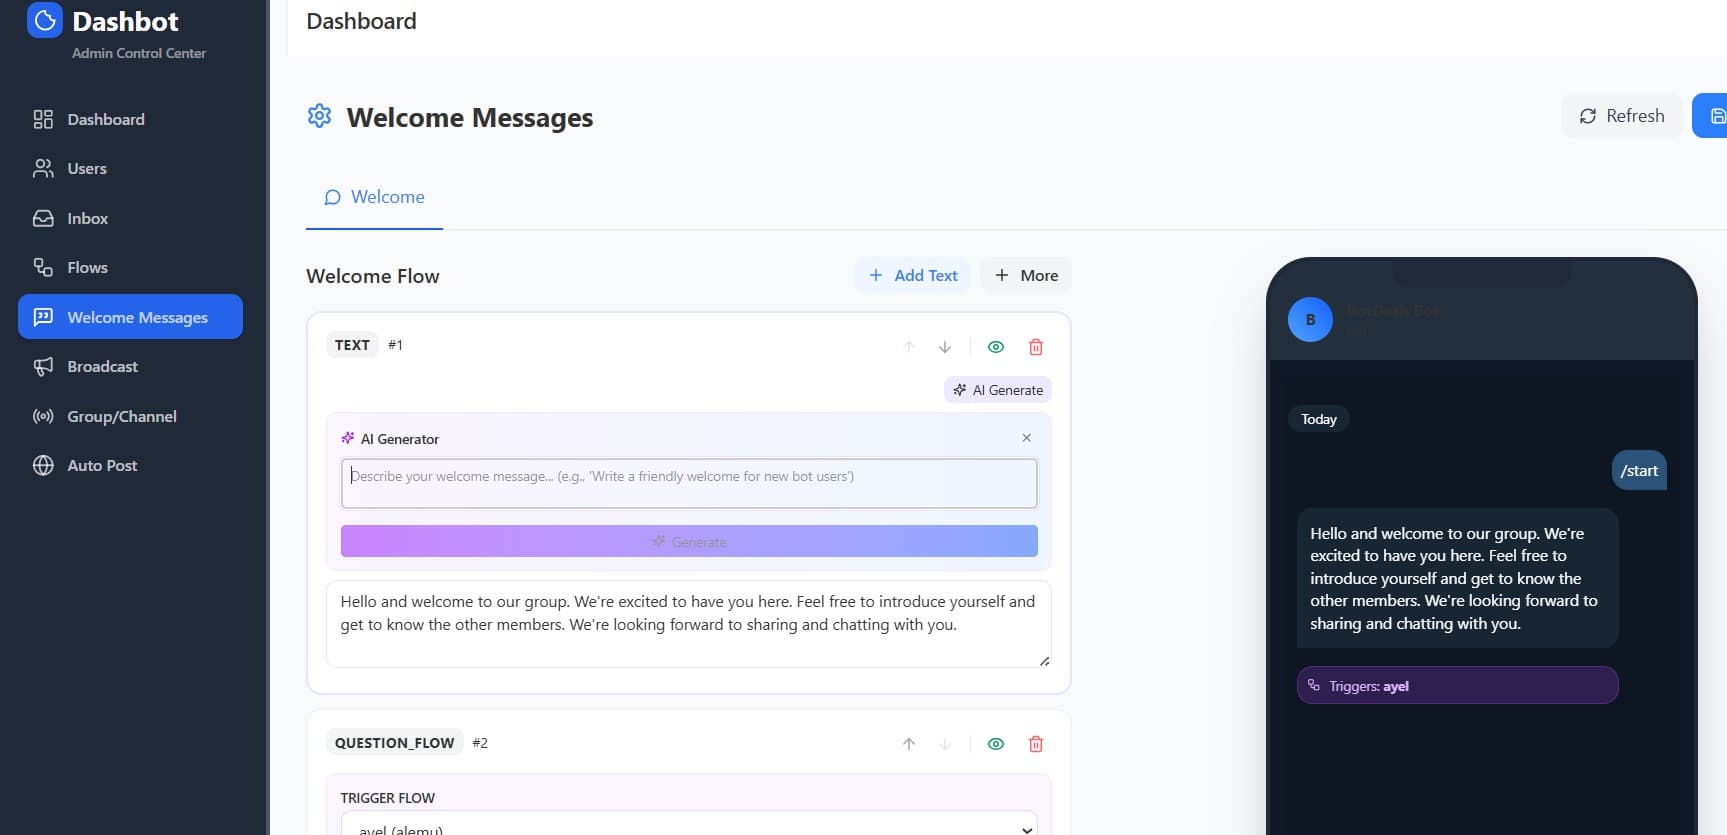Expand the Trigger Flow dropdown
Viewport: 1727px width, 835px height.
(689, 824)
